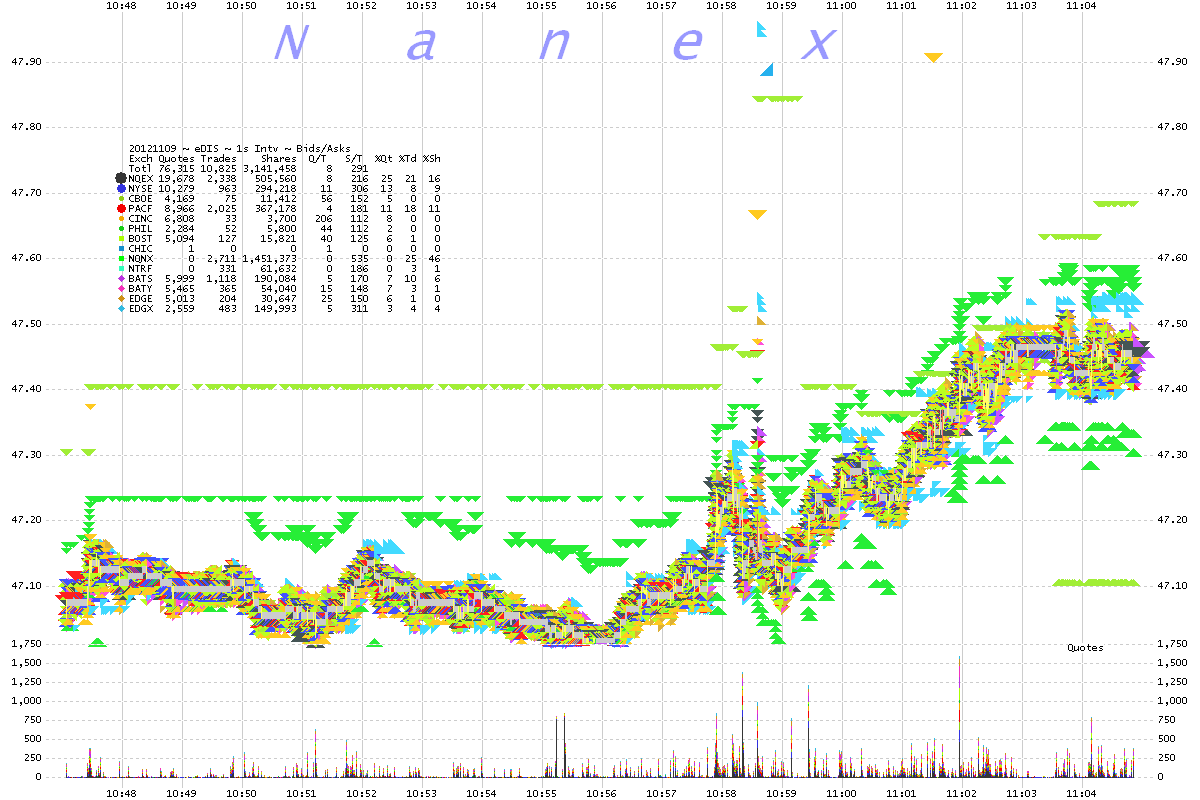1200x800 pixels.
Task: Click the 'EDGX' exchange label
Action: [x=141, y=308]
